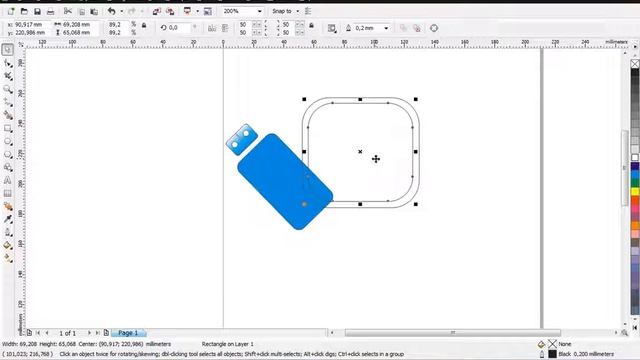Open the Welcome screen icon
The height and width of the screenshot is (360, 640).
click(208, 11)
